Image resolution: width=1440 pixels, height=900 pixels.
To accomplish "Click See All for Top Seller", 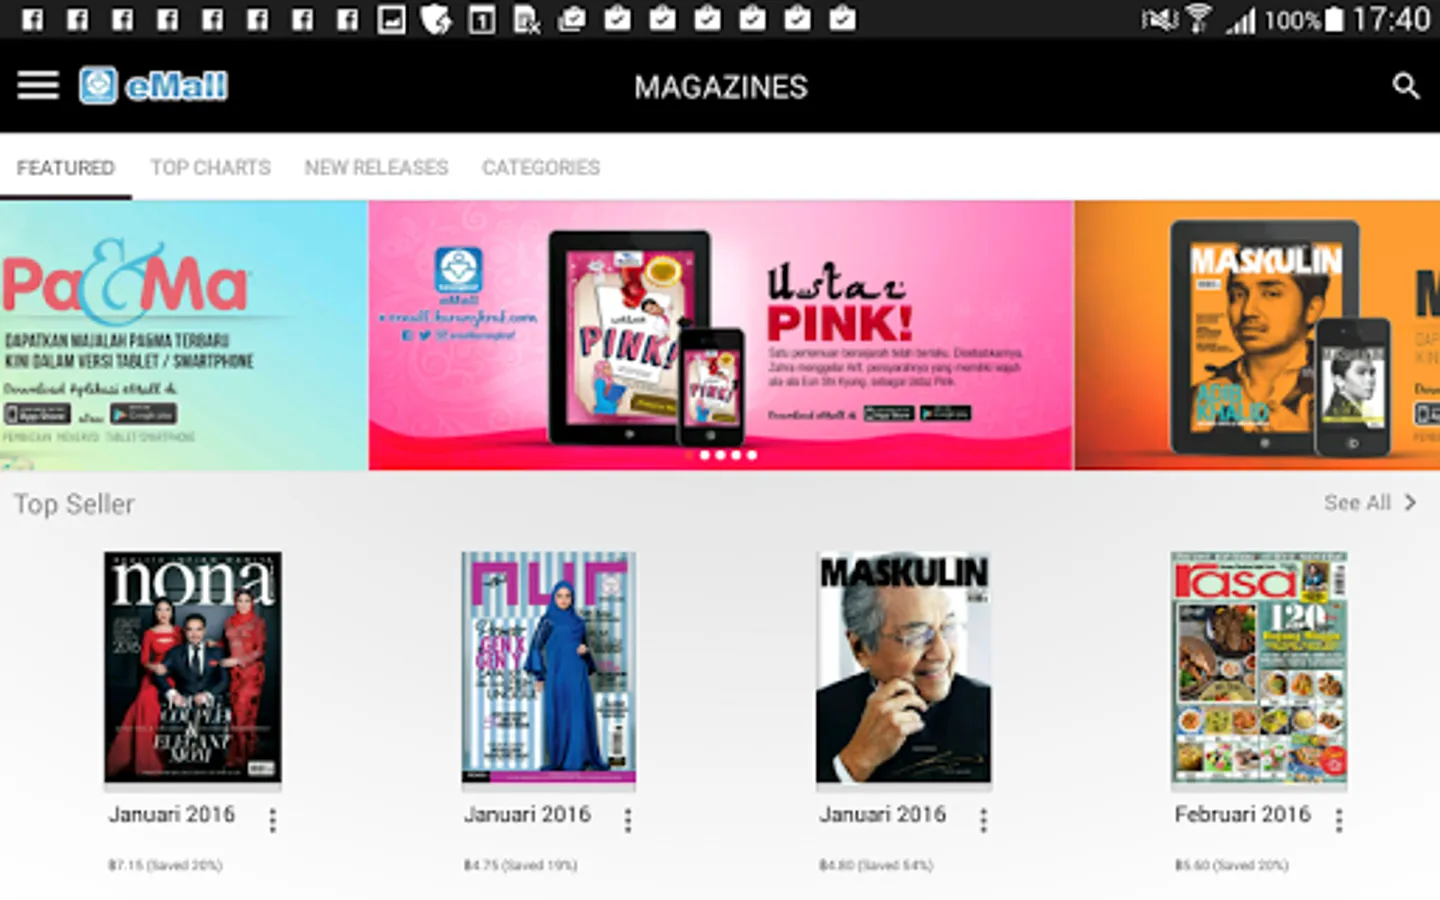I will coord(1357,503).
